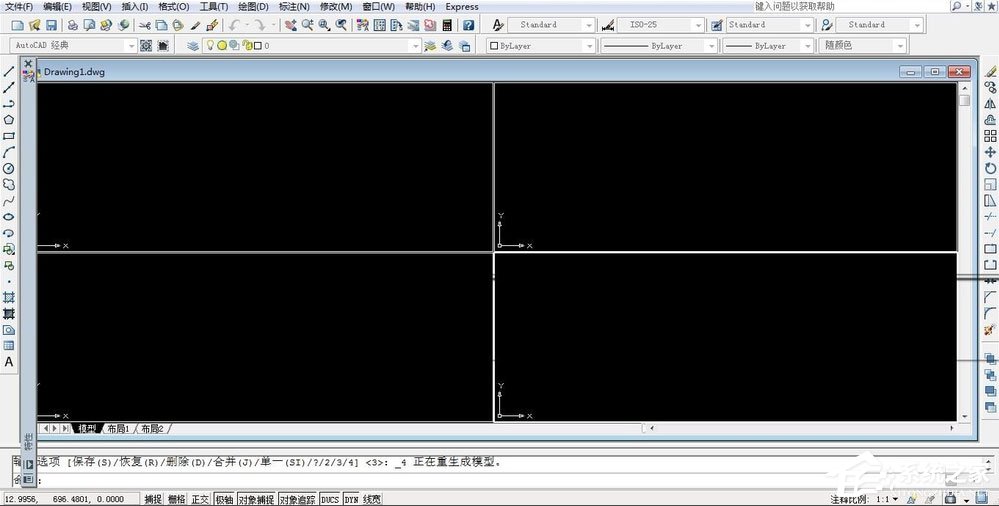Open the Express menu
Image resolution: width=999 pixels, height=506 pixels.
coord(462,6)
